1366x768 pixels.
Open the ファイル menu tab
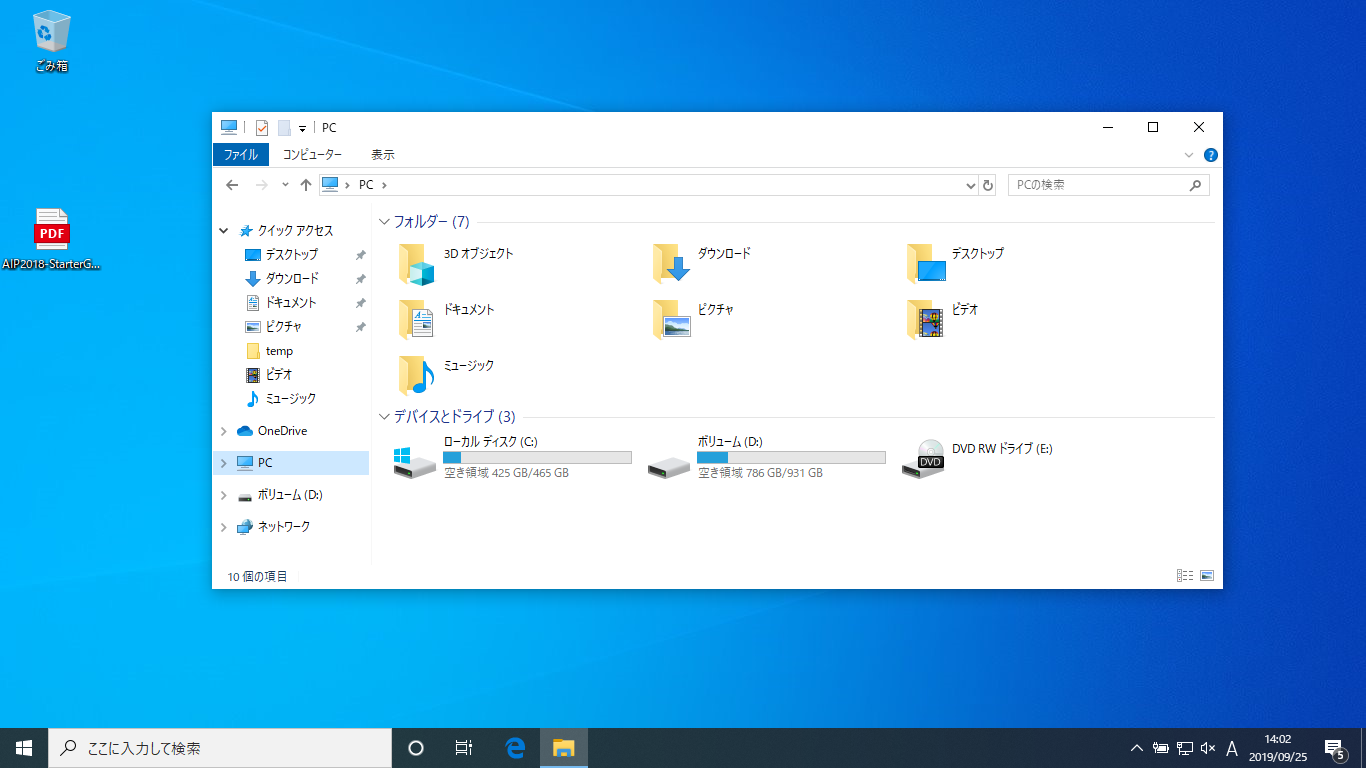pyautogui.click(x=240, y=155)
